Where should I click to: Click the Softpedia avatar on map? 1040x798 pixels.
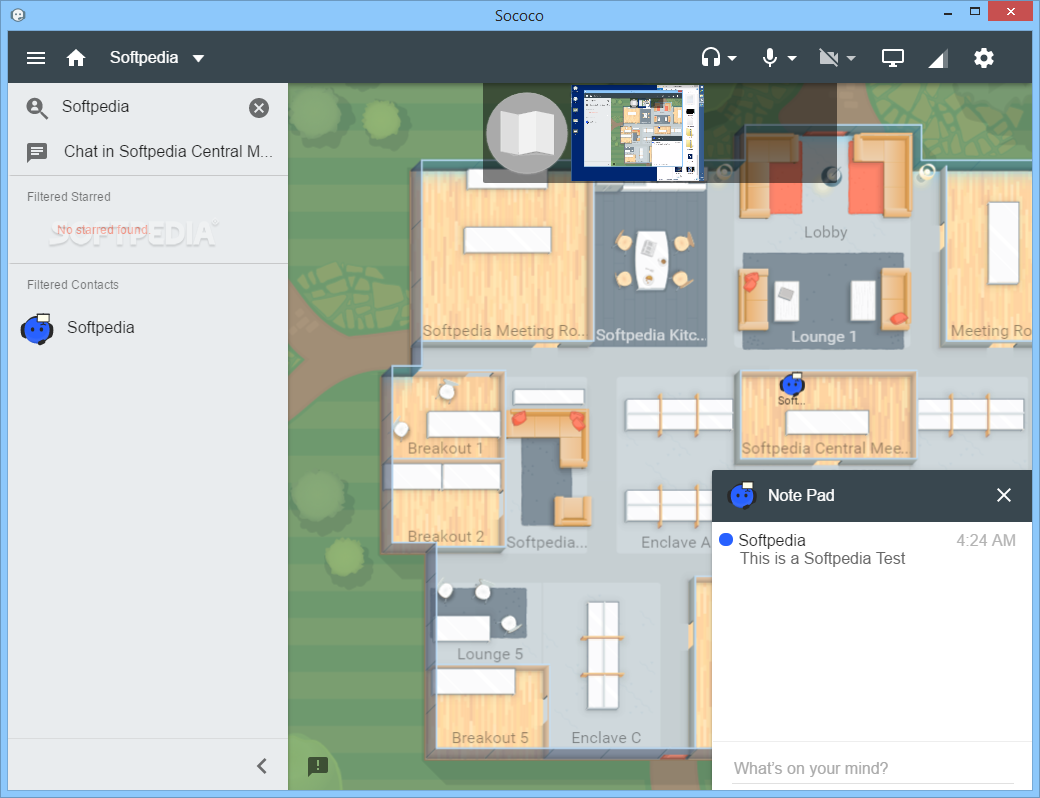792,384
